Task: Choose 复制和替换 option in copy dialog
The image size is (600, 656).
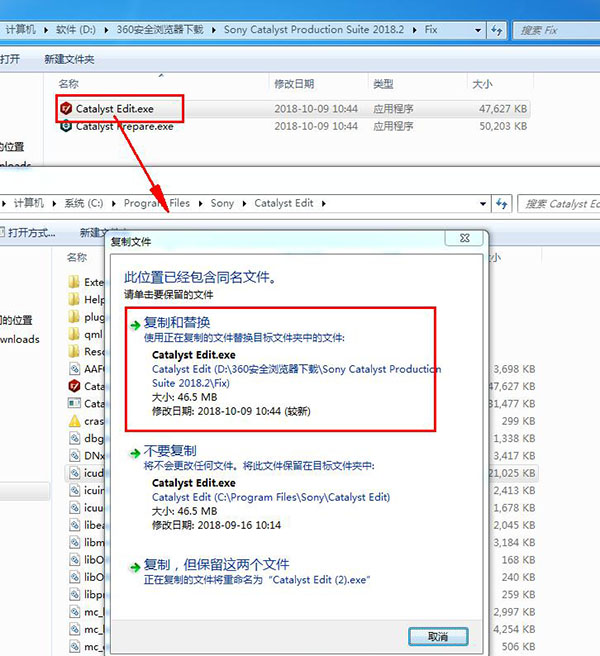Action: (x=280, y=369)
